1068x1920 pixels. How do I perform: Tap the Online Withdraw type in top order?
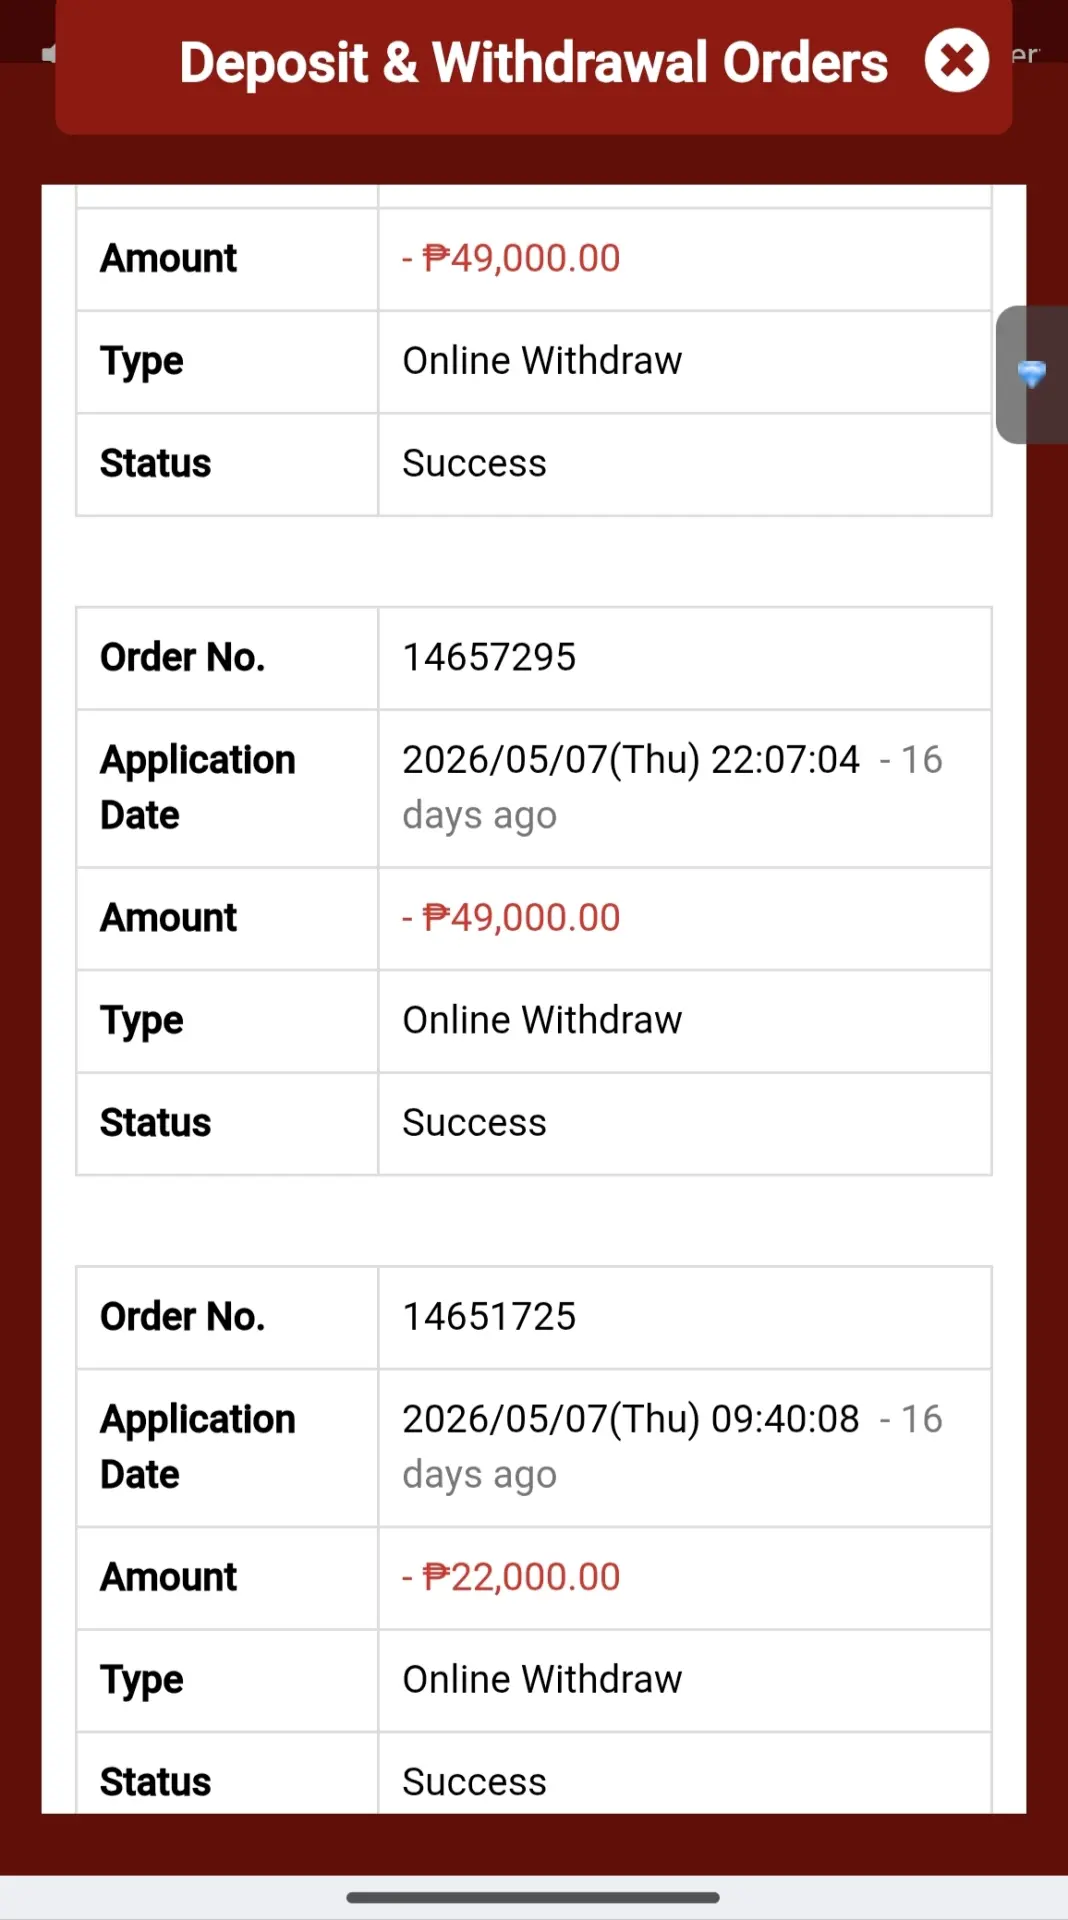click(x=542, y=360)
